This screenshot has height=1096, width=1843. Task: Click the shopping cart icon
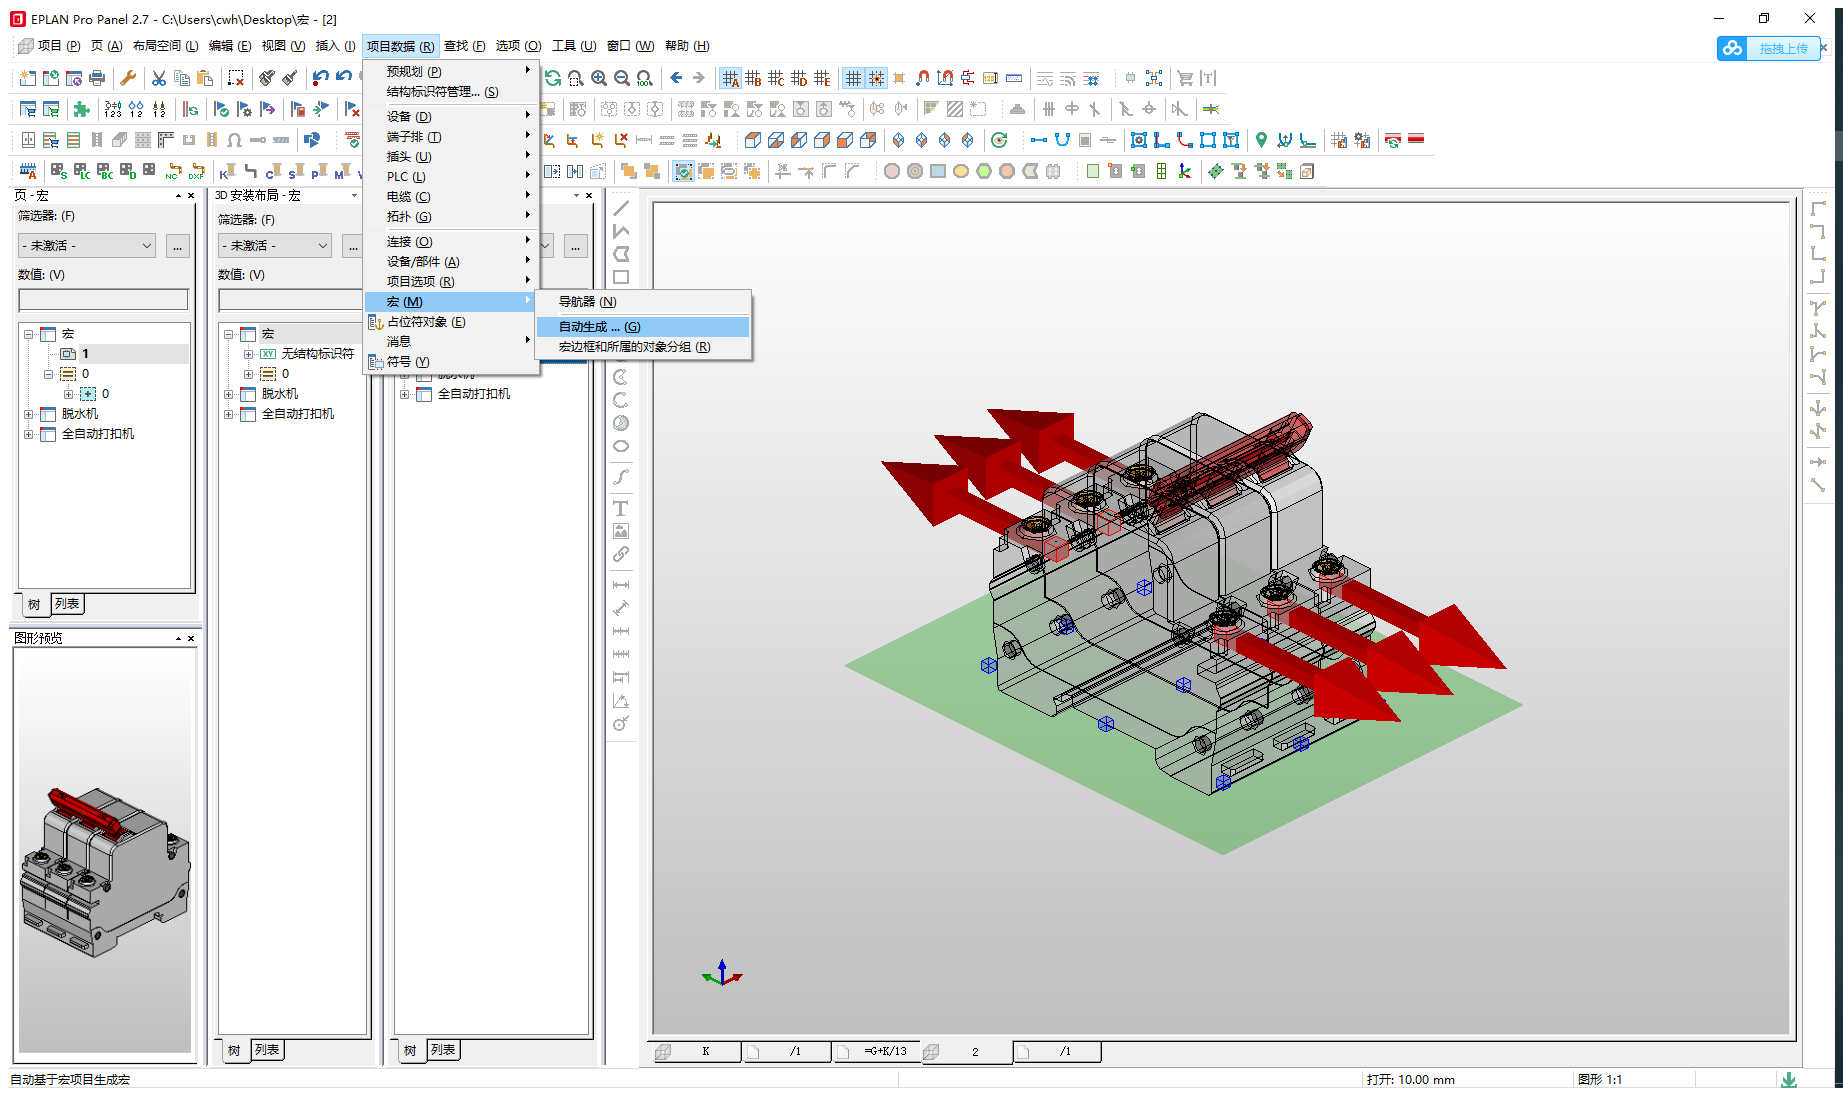(1185, 78)
